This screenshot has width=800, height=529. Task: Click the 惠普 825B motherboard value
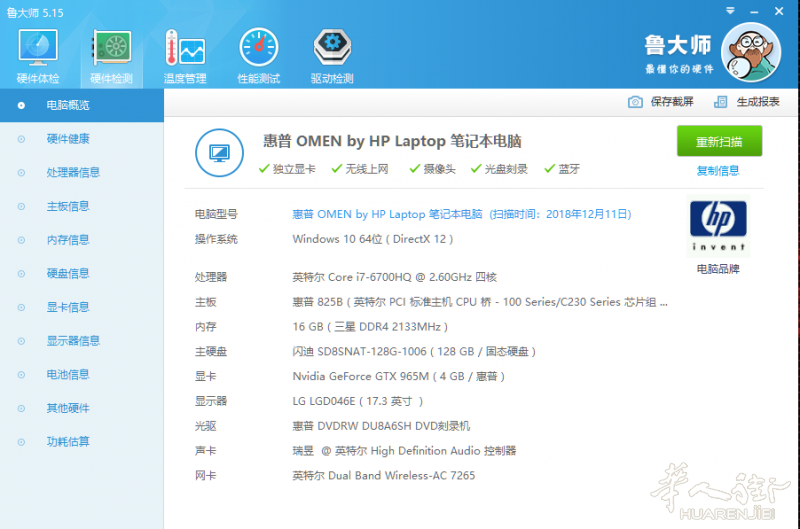click(480, 302)
